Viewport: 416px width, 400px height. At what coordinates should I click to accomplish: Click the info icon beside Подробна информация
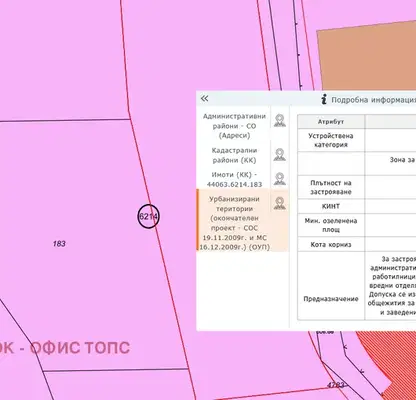pyautogui.click(x=324, y=99)
